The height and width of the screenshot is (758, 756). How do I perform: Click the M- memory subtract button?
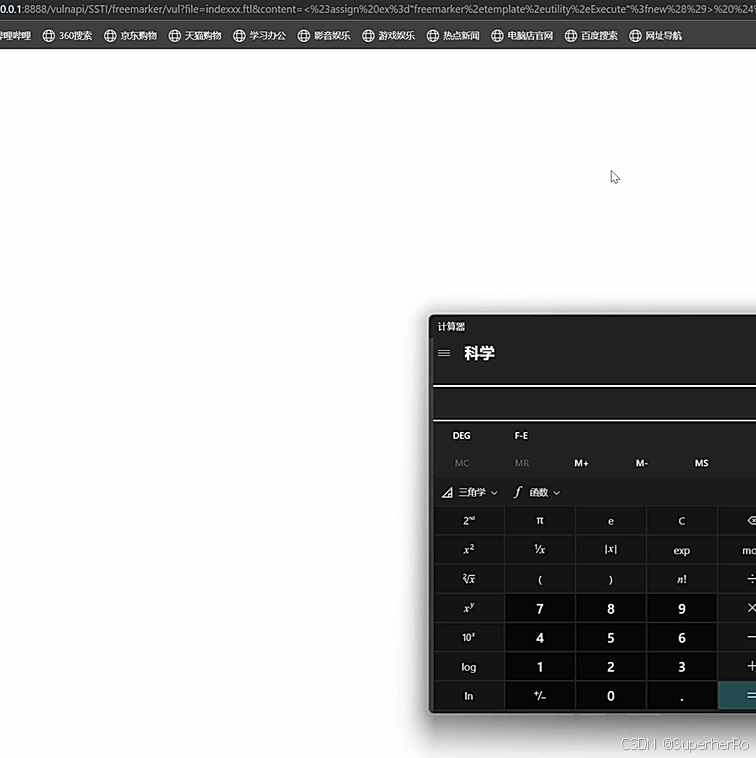[x=641, y=463]
